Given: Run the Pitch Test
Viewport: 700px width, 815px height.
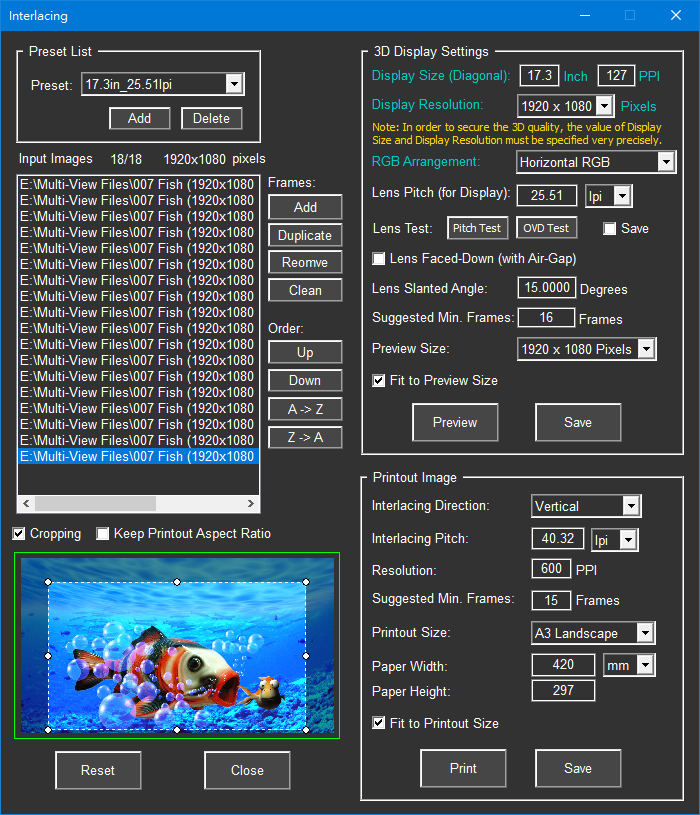Looking at the screenshot, I should (x=477, y=228).
